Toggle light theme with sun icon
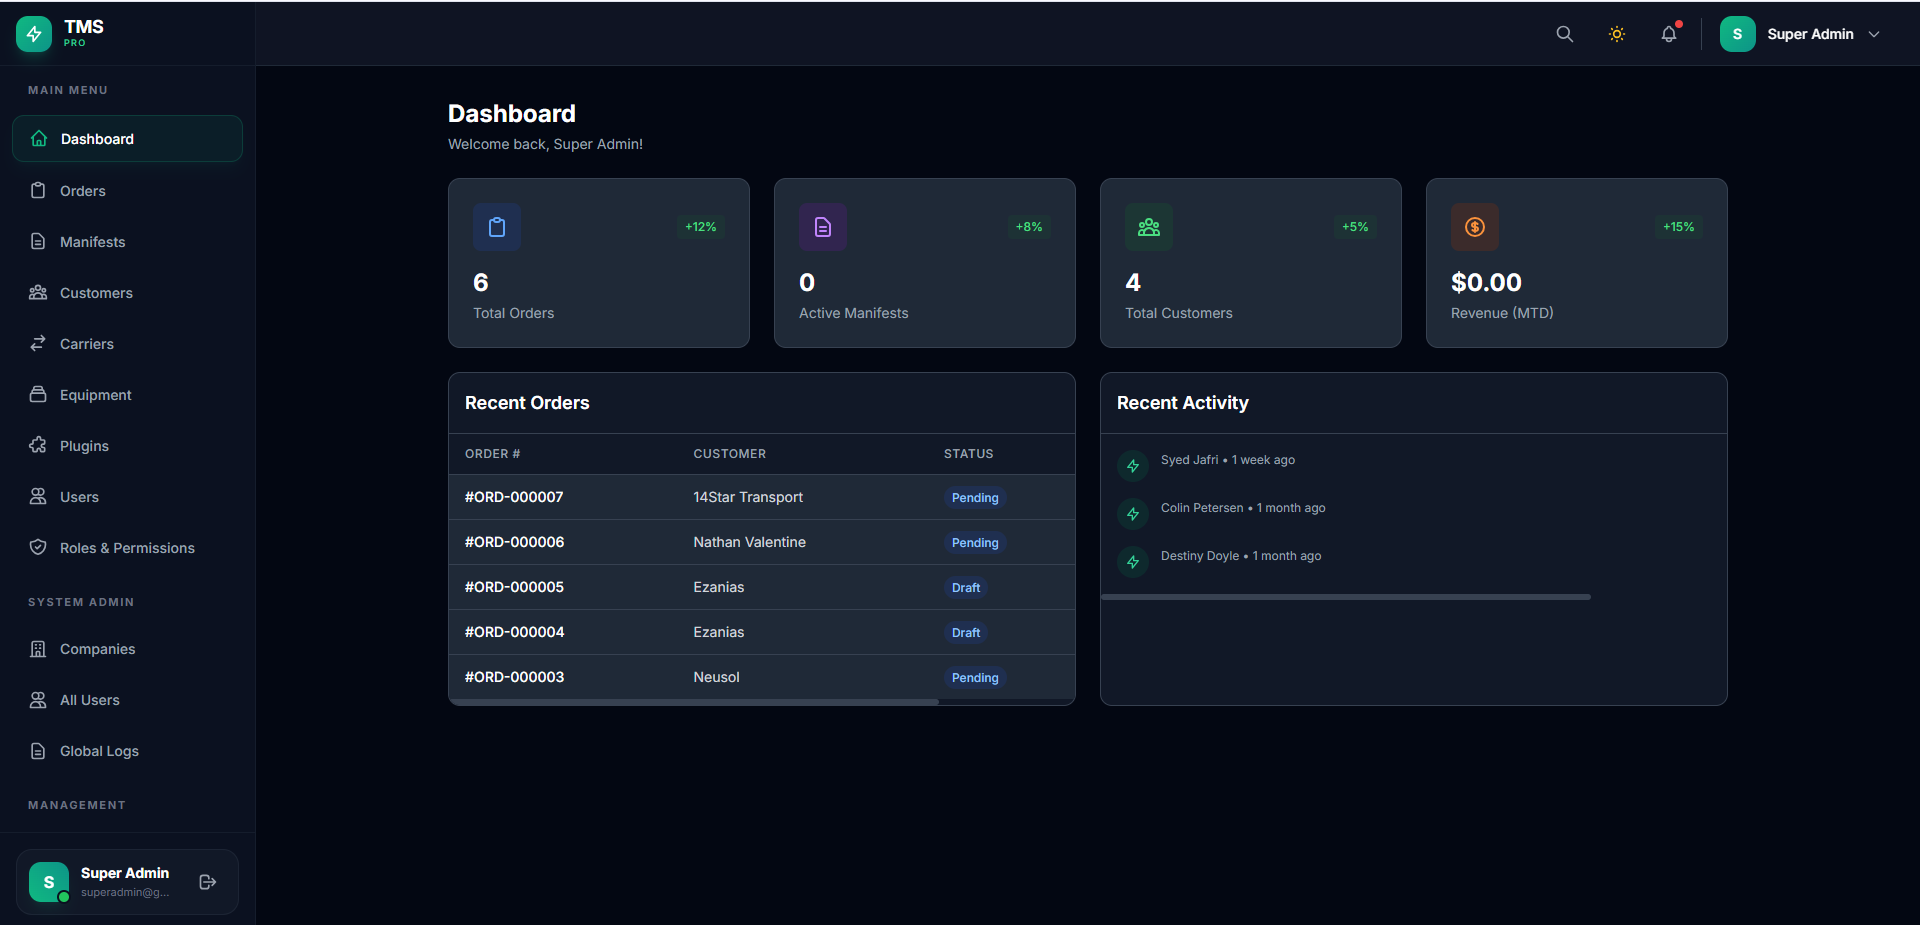 point(1617,34)
